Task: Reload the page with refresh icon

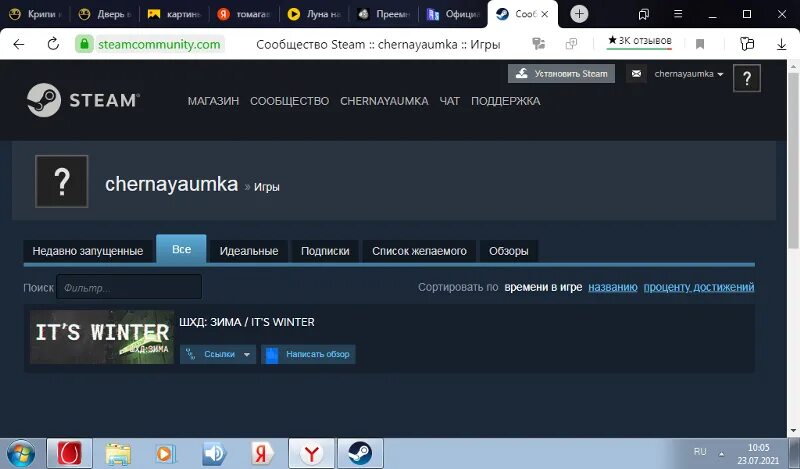Action: (53, 44)
